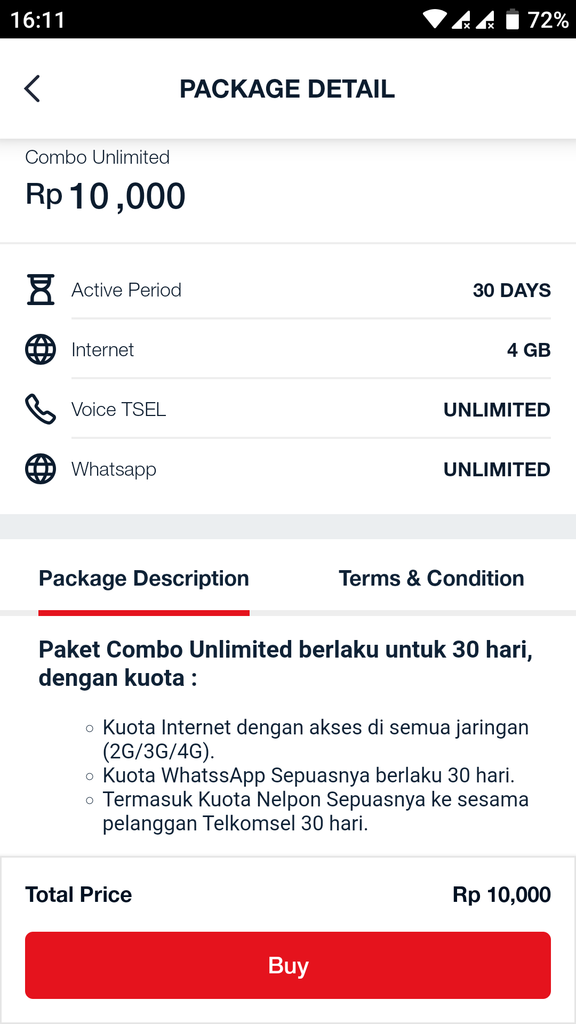Click the Active Period hourglass icon
Image resolution: width=576 pixels, height=1024 pixels.
39,290
